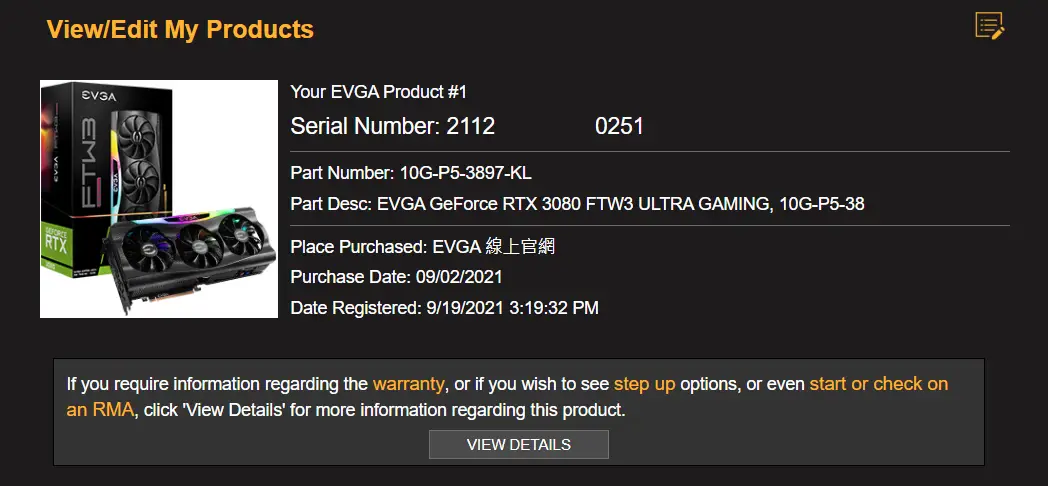Click the edit list icon at top right
This screenshot has width=1048, height=486.
point(989,26)
